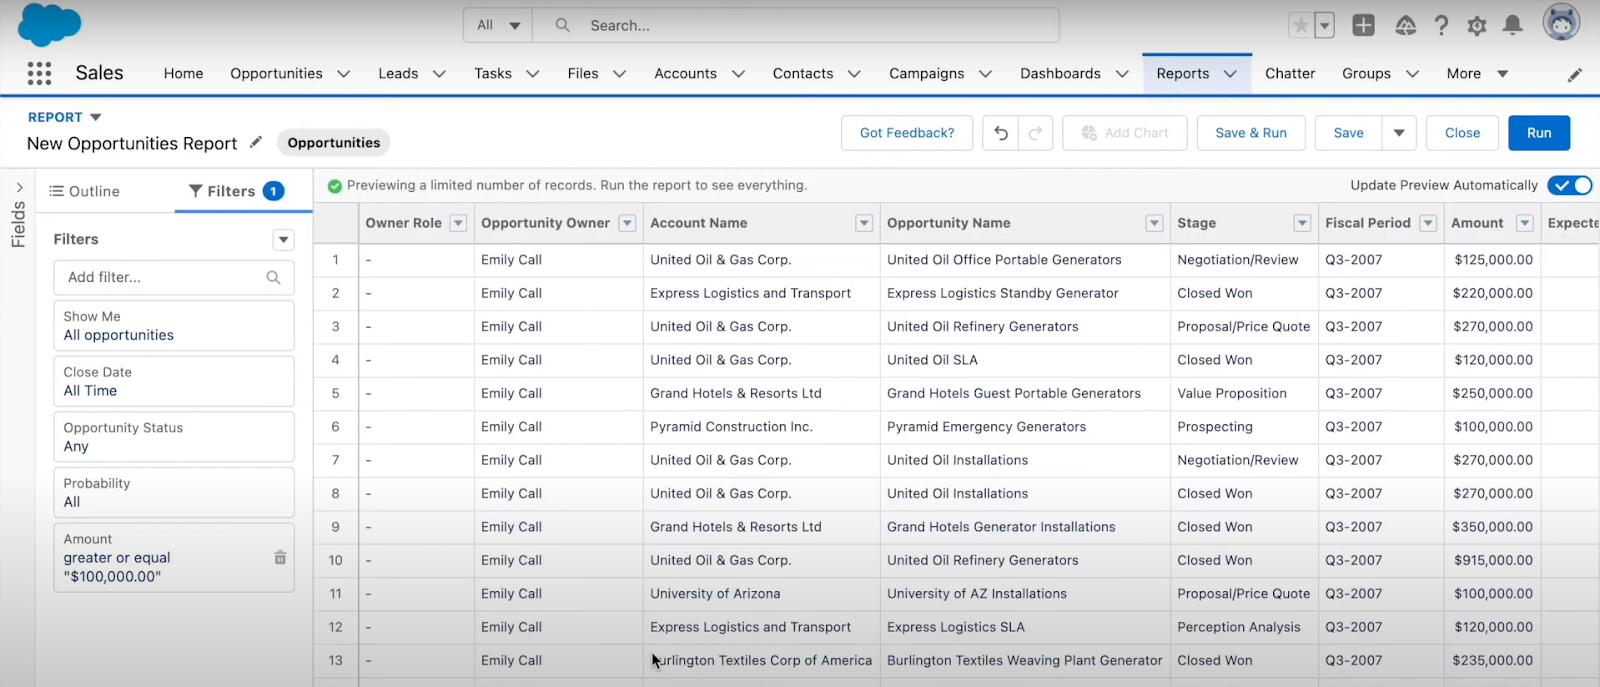
Task: Click the blue Run button
Action: tap(1539, 133)
